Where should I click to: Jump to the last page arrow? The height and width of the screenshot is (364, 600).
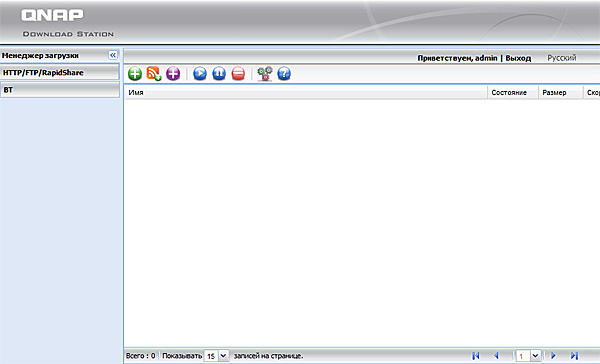(574, 356)
